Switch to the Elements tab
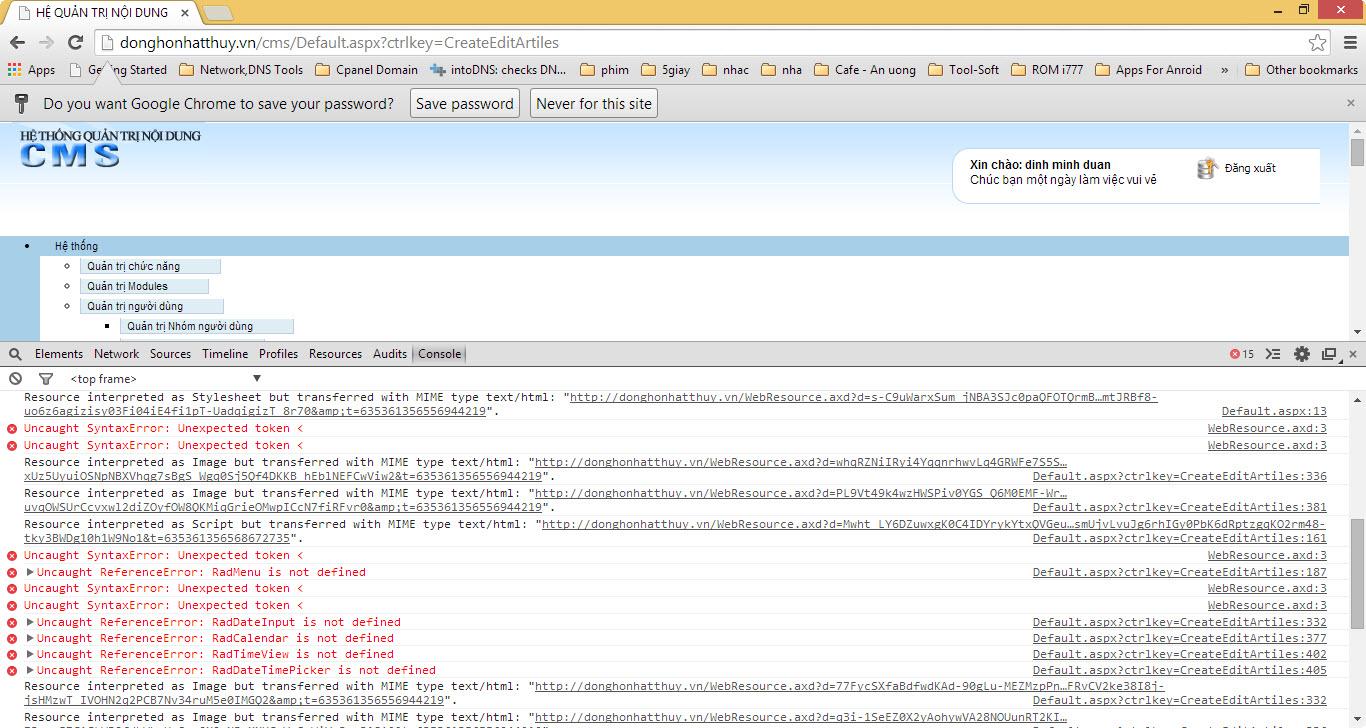The width and height of the screenshot is (1366, 728). click(x=59, y=354)
